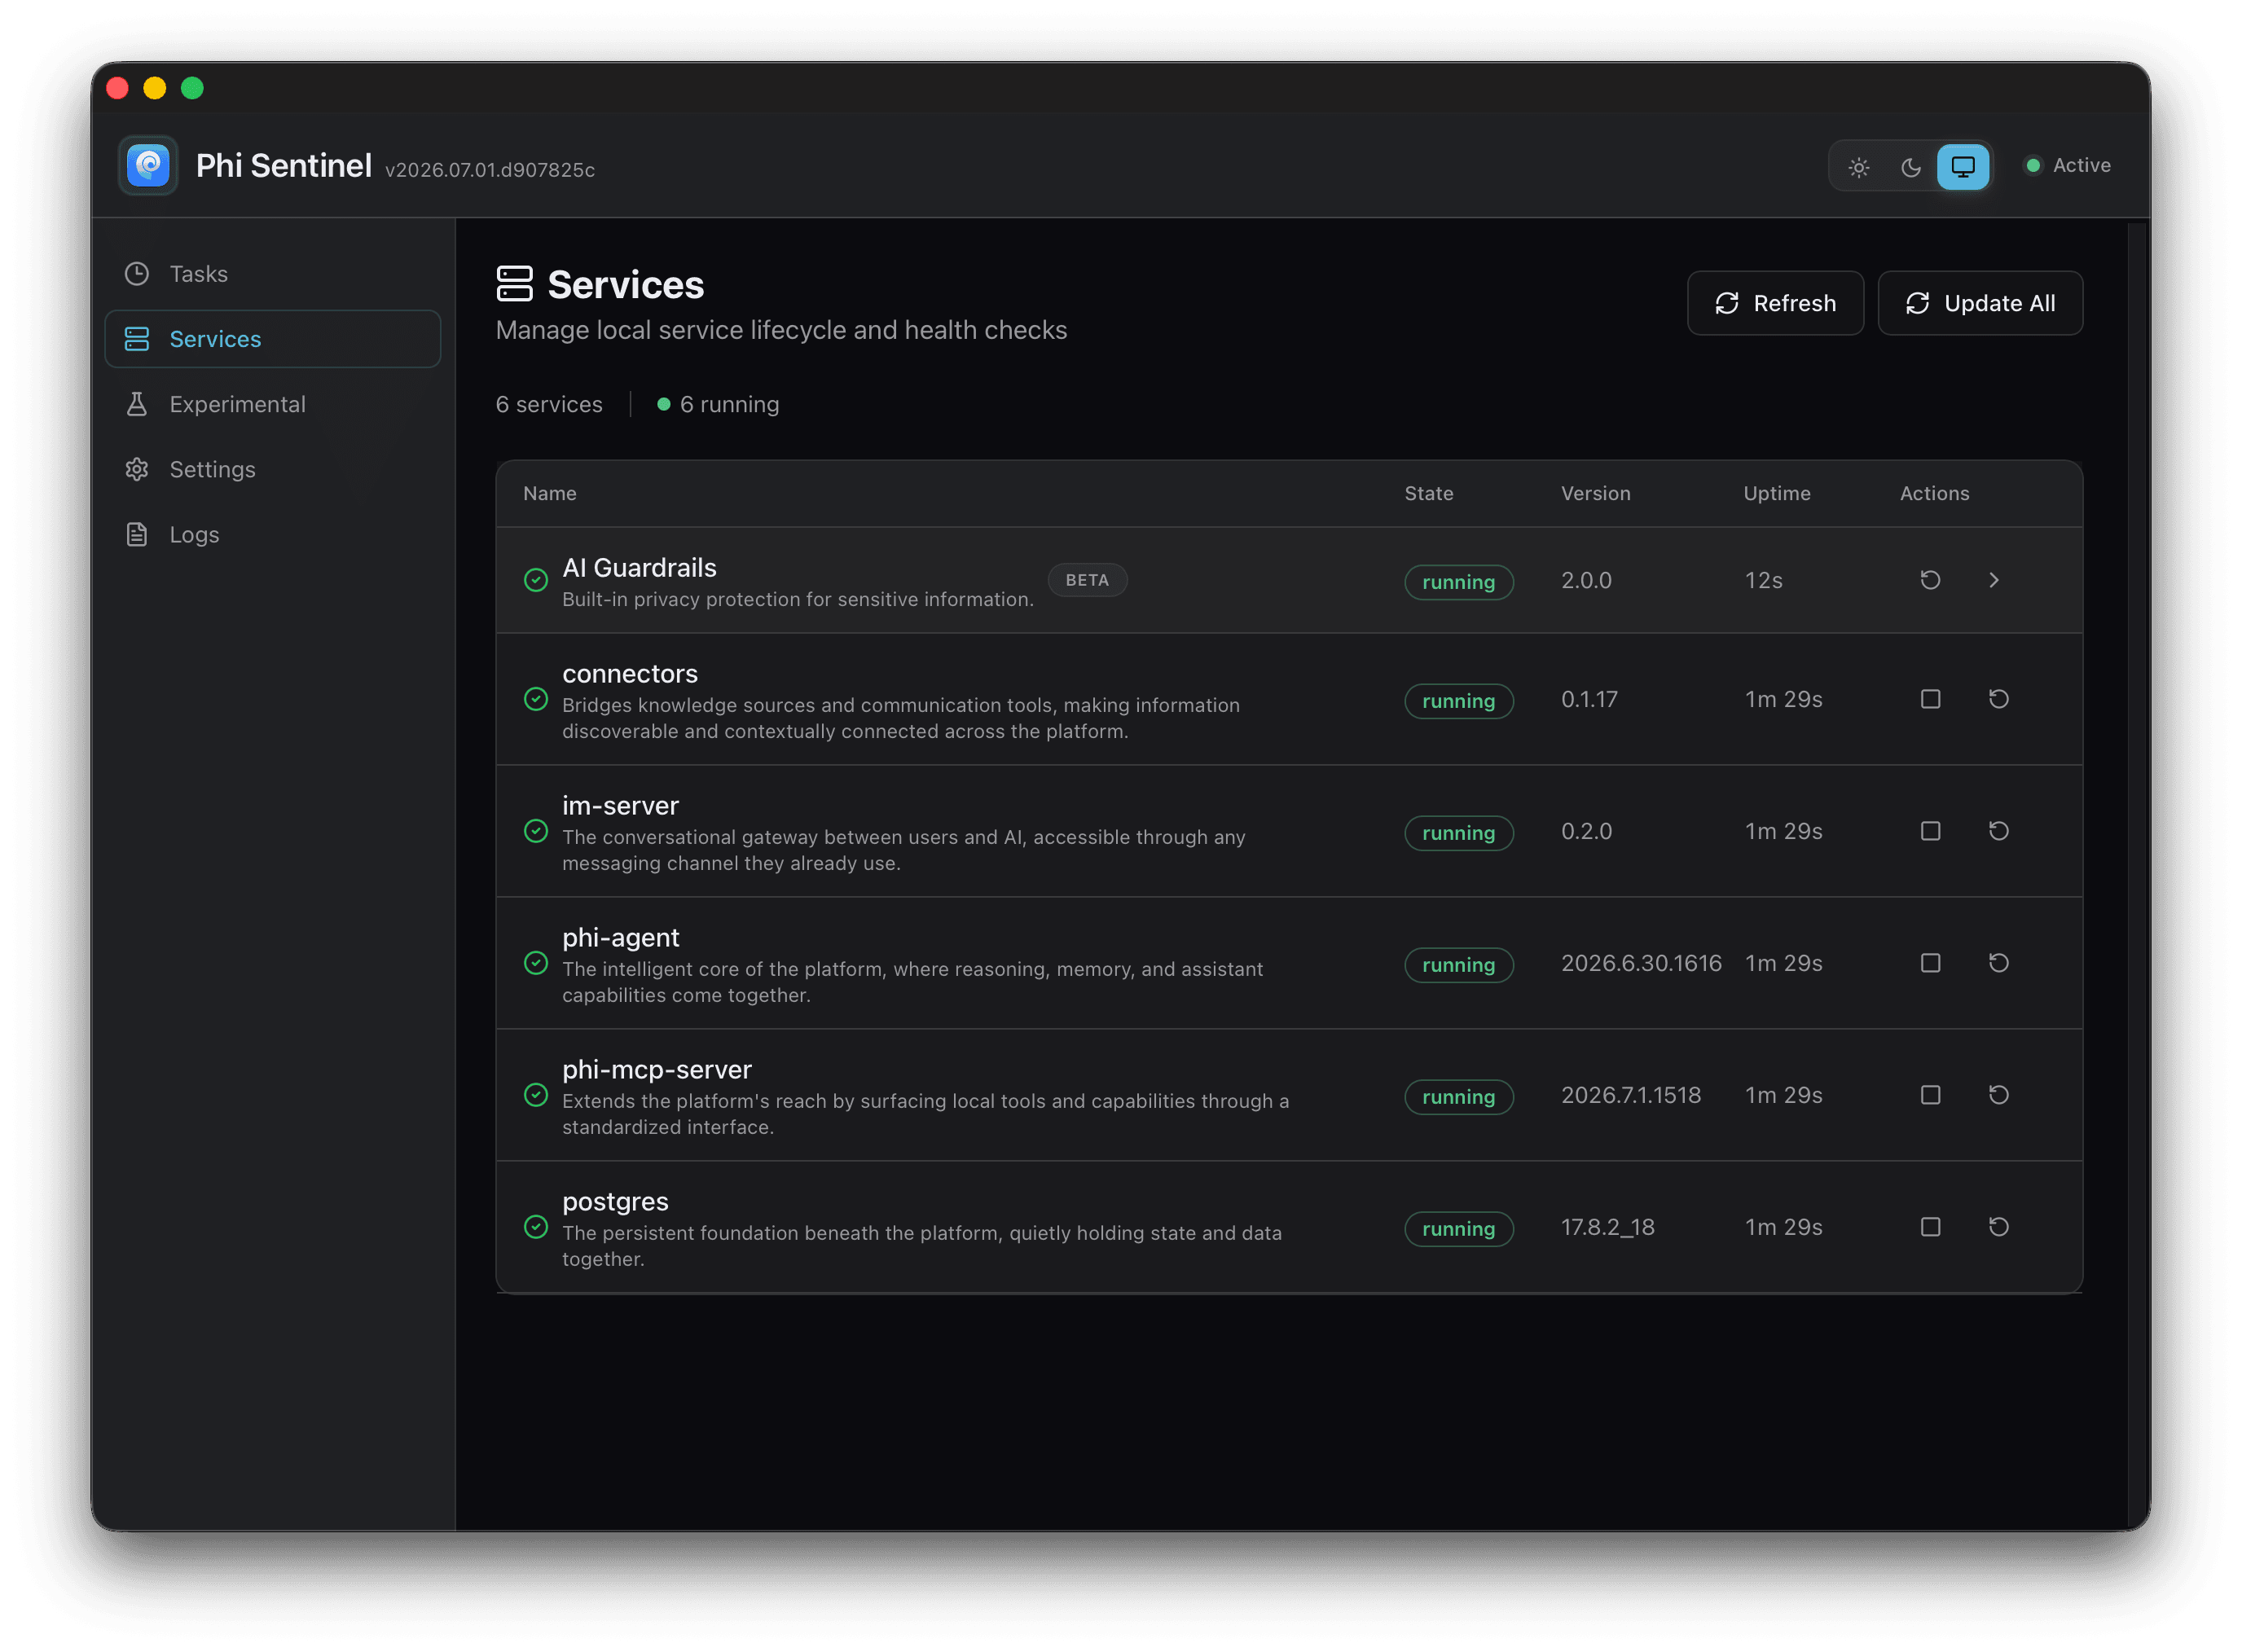Image resolution: width=2242 pixels, height=1652 pixels.
Task: Open the Tasks section
Action: point(272,274)
